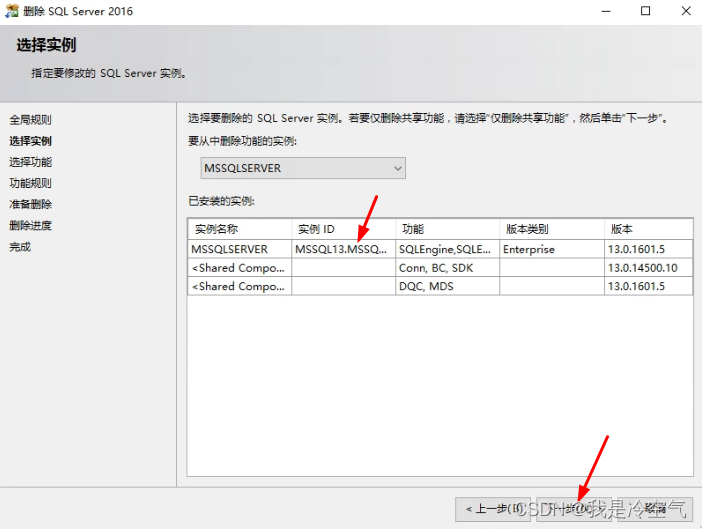Select 功能规则 step in sidebar
702x529 pixels.
[x=30, y=183]
